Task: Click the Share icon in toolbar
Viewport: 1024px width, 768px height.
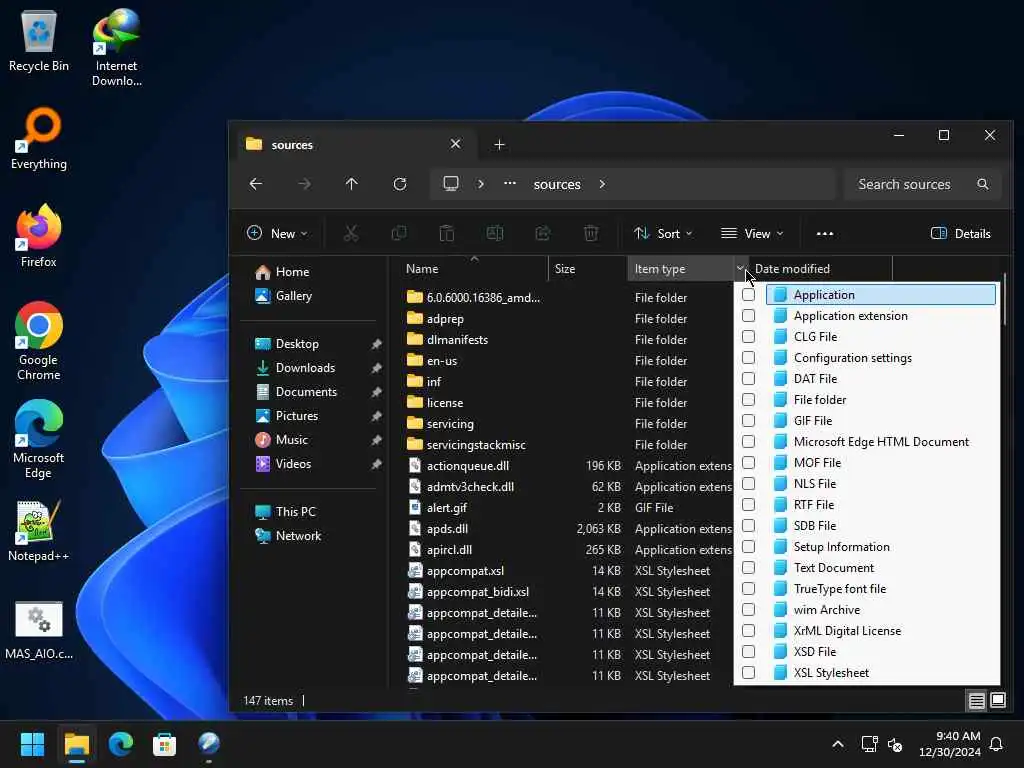Action: click(543, 233)
